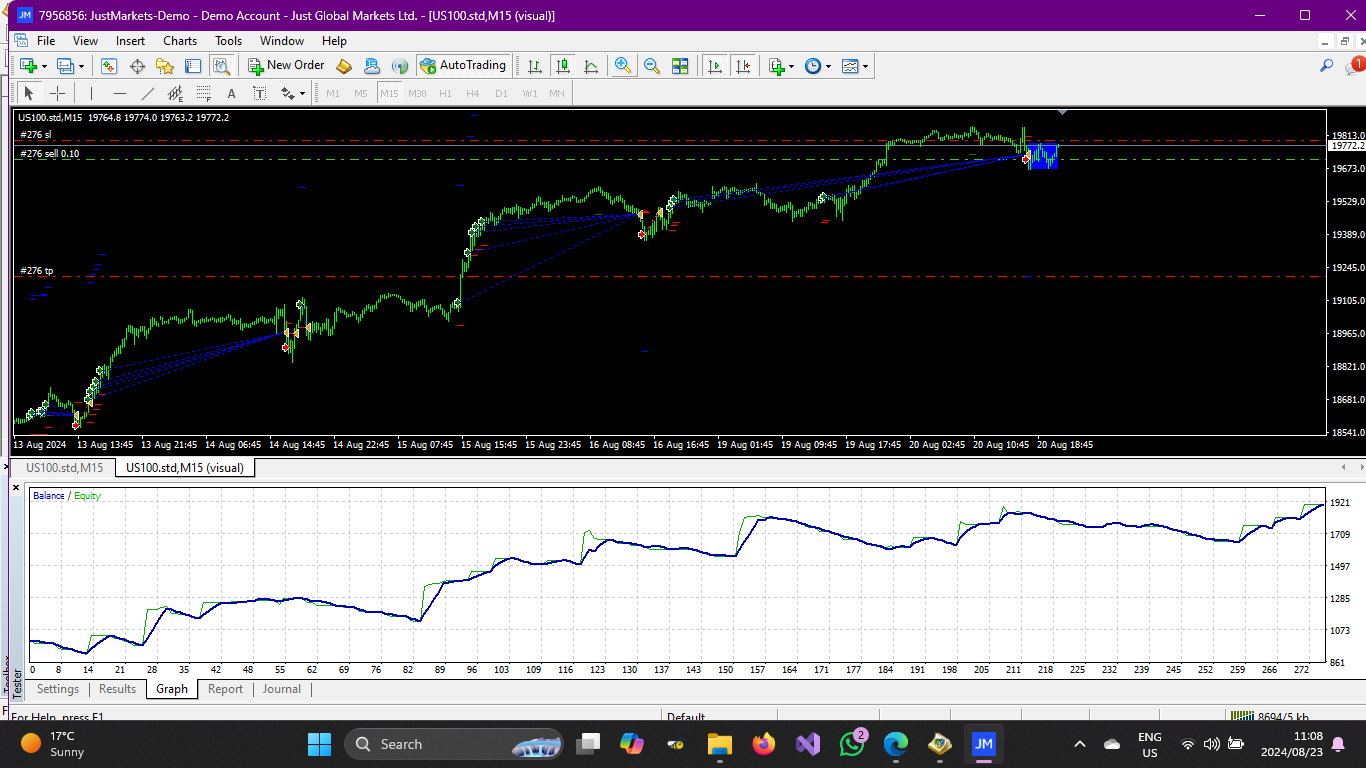This screenshot has width=1366, height=768.
Task: Open WhatsApp from the taskbar
Action: coord(853,744)
